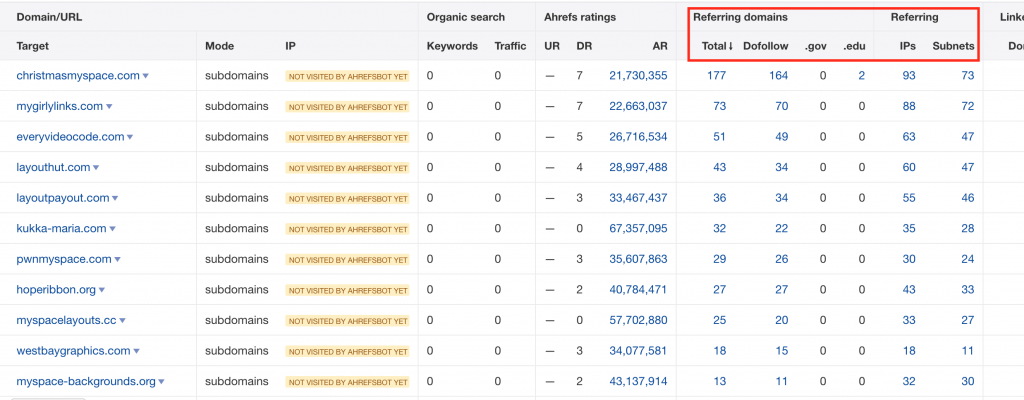Click NOT VISITED badge for christmasmyspace.com
This screenshot has width=1024, height=400.
click(x=347, y=76)
